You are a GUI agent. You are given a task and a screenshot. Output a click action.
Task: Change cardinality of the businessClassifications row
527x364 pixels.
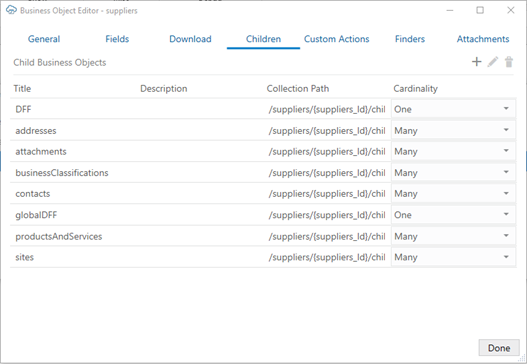tap(453, 173)
